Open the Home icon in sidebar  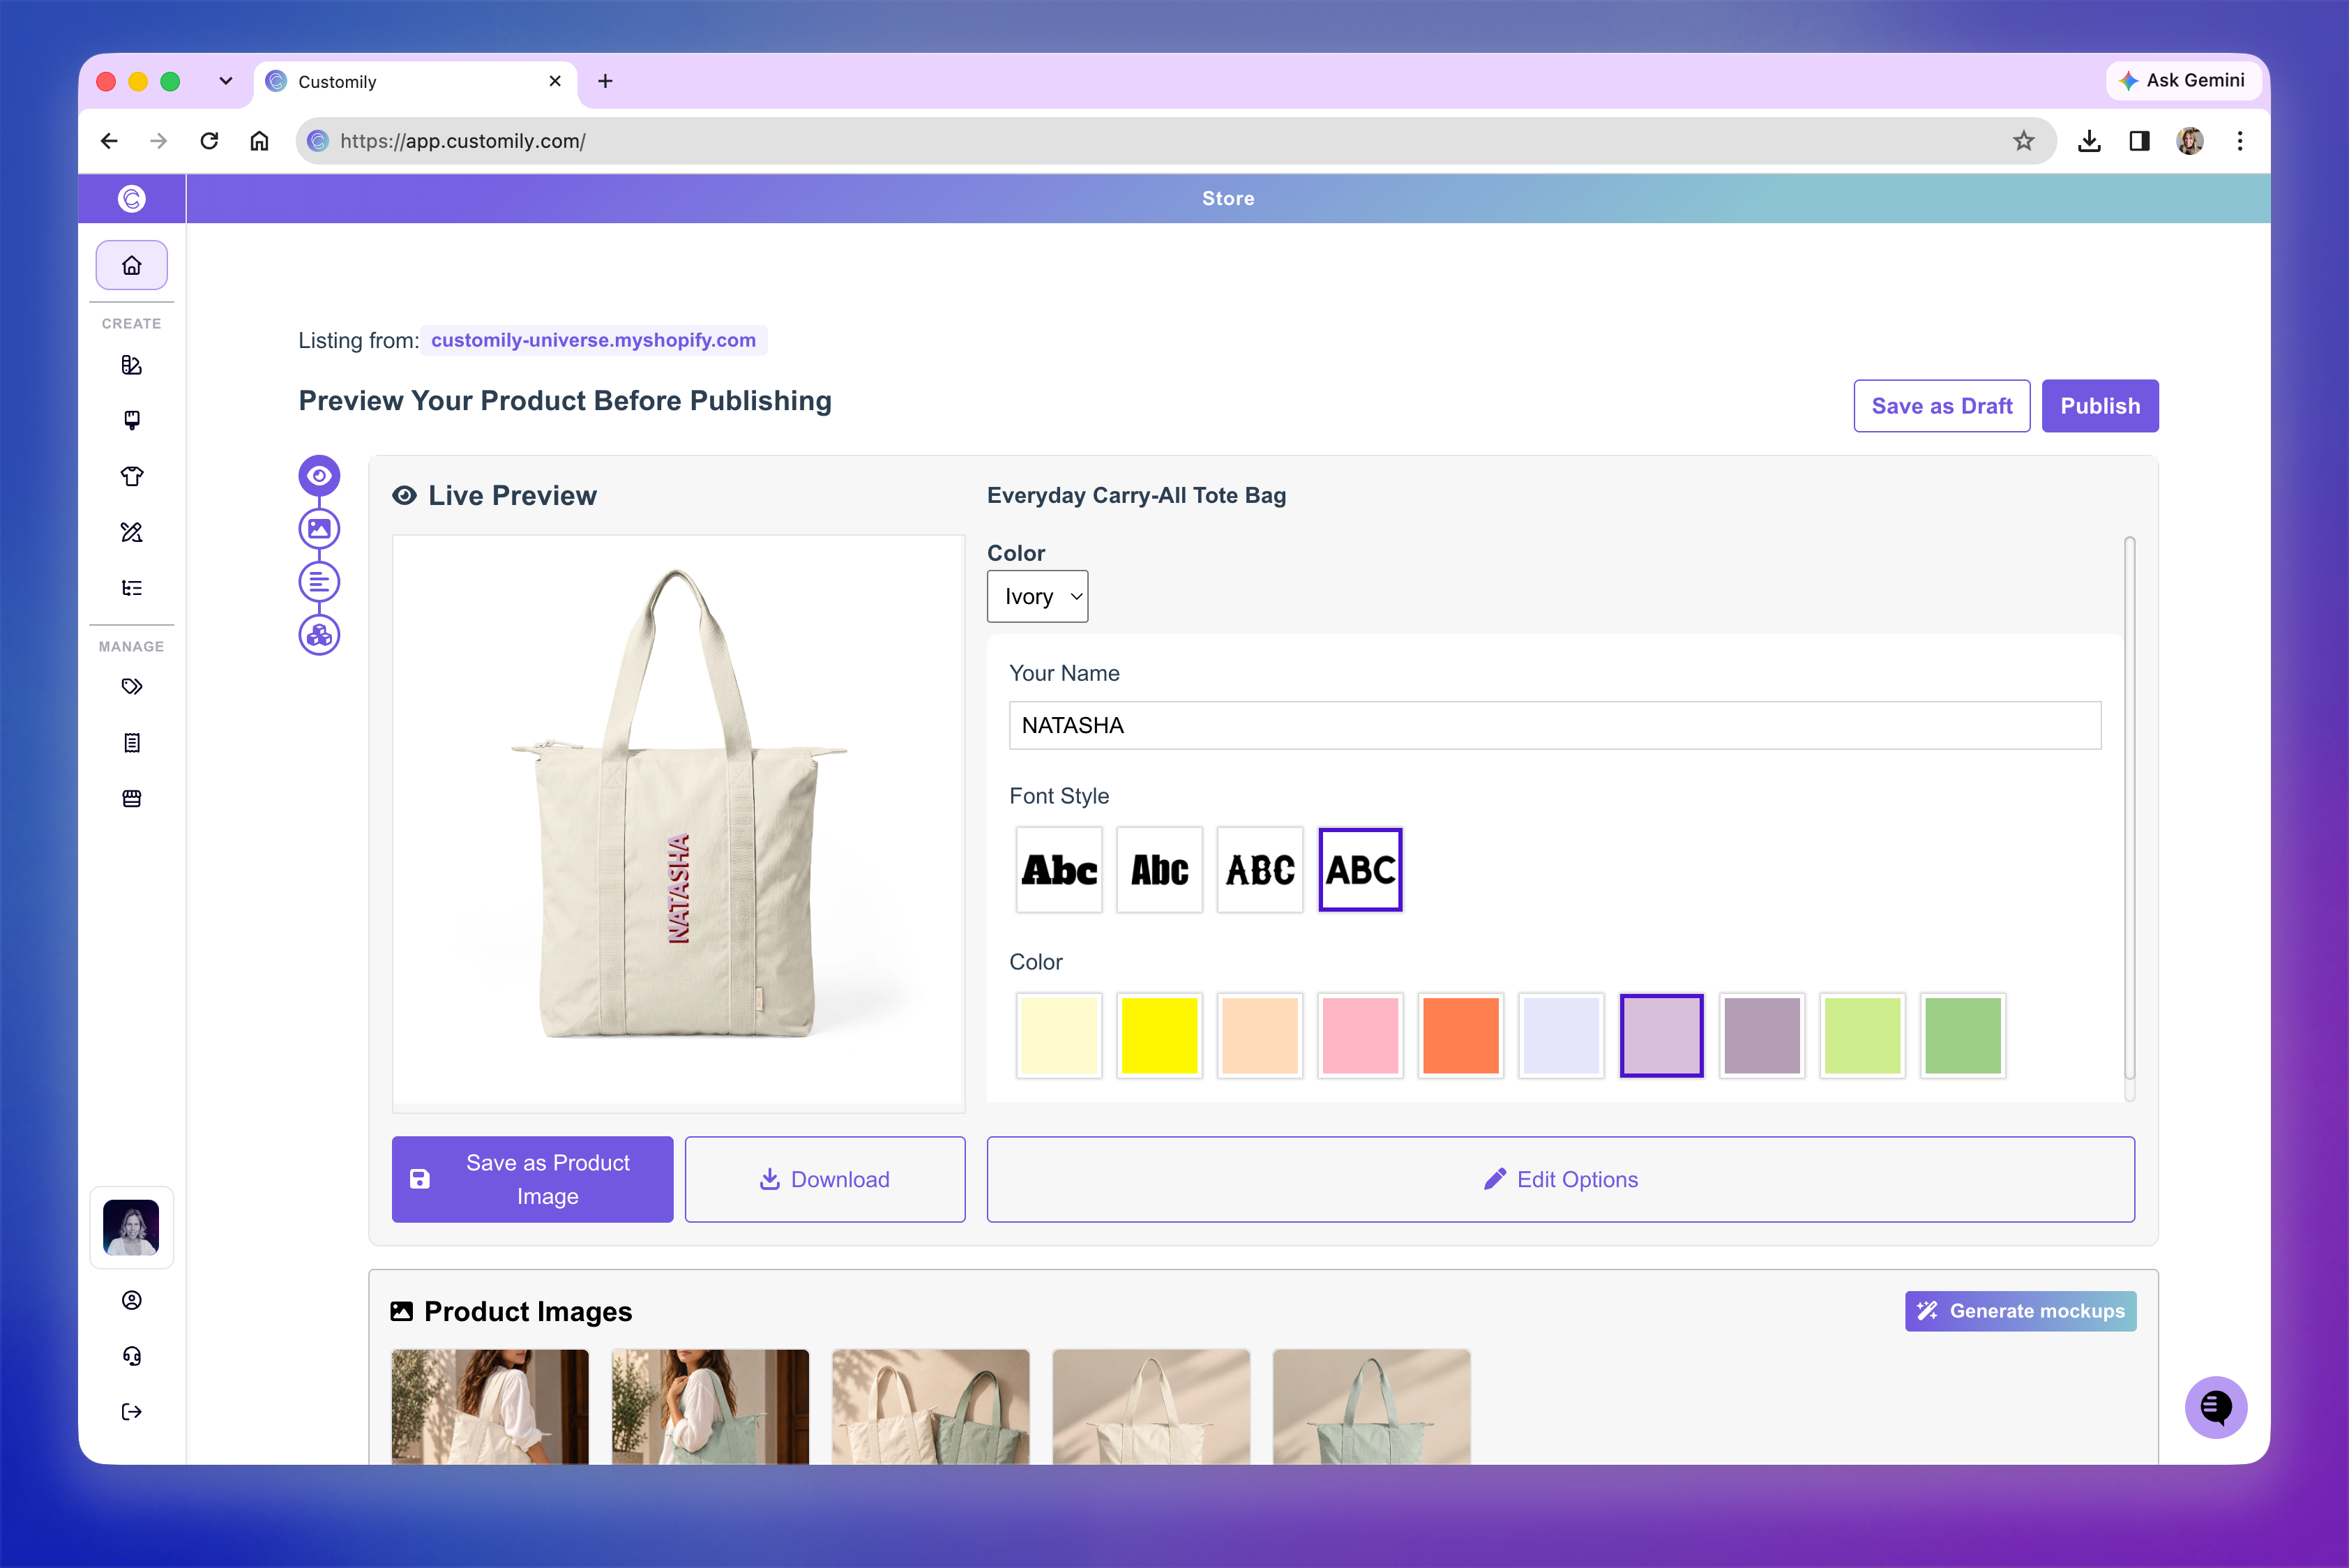(x=131, y=265)
